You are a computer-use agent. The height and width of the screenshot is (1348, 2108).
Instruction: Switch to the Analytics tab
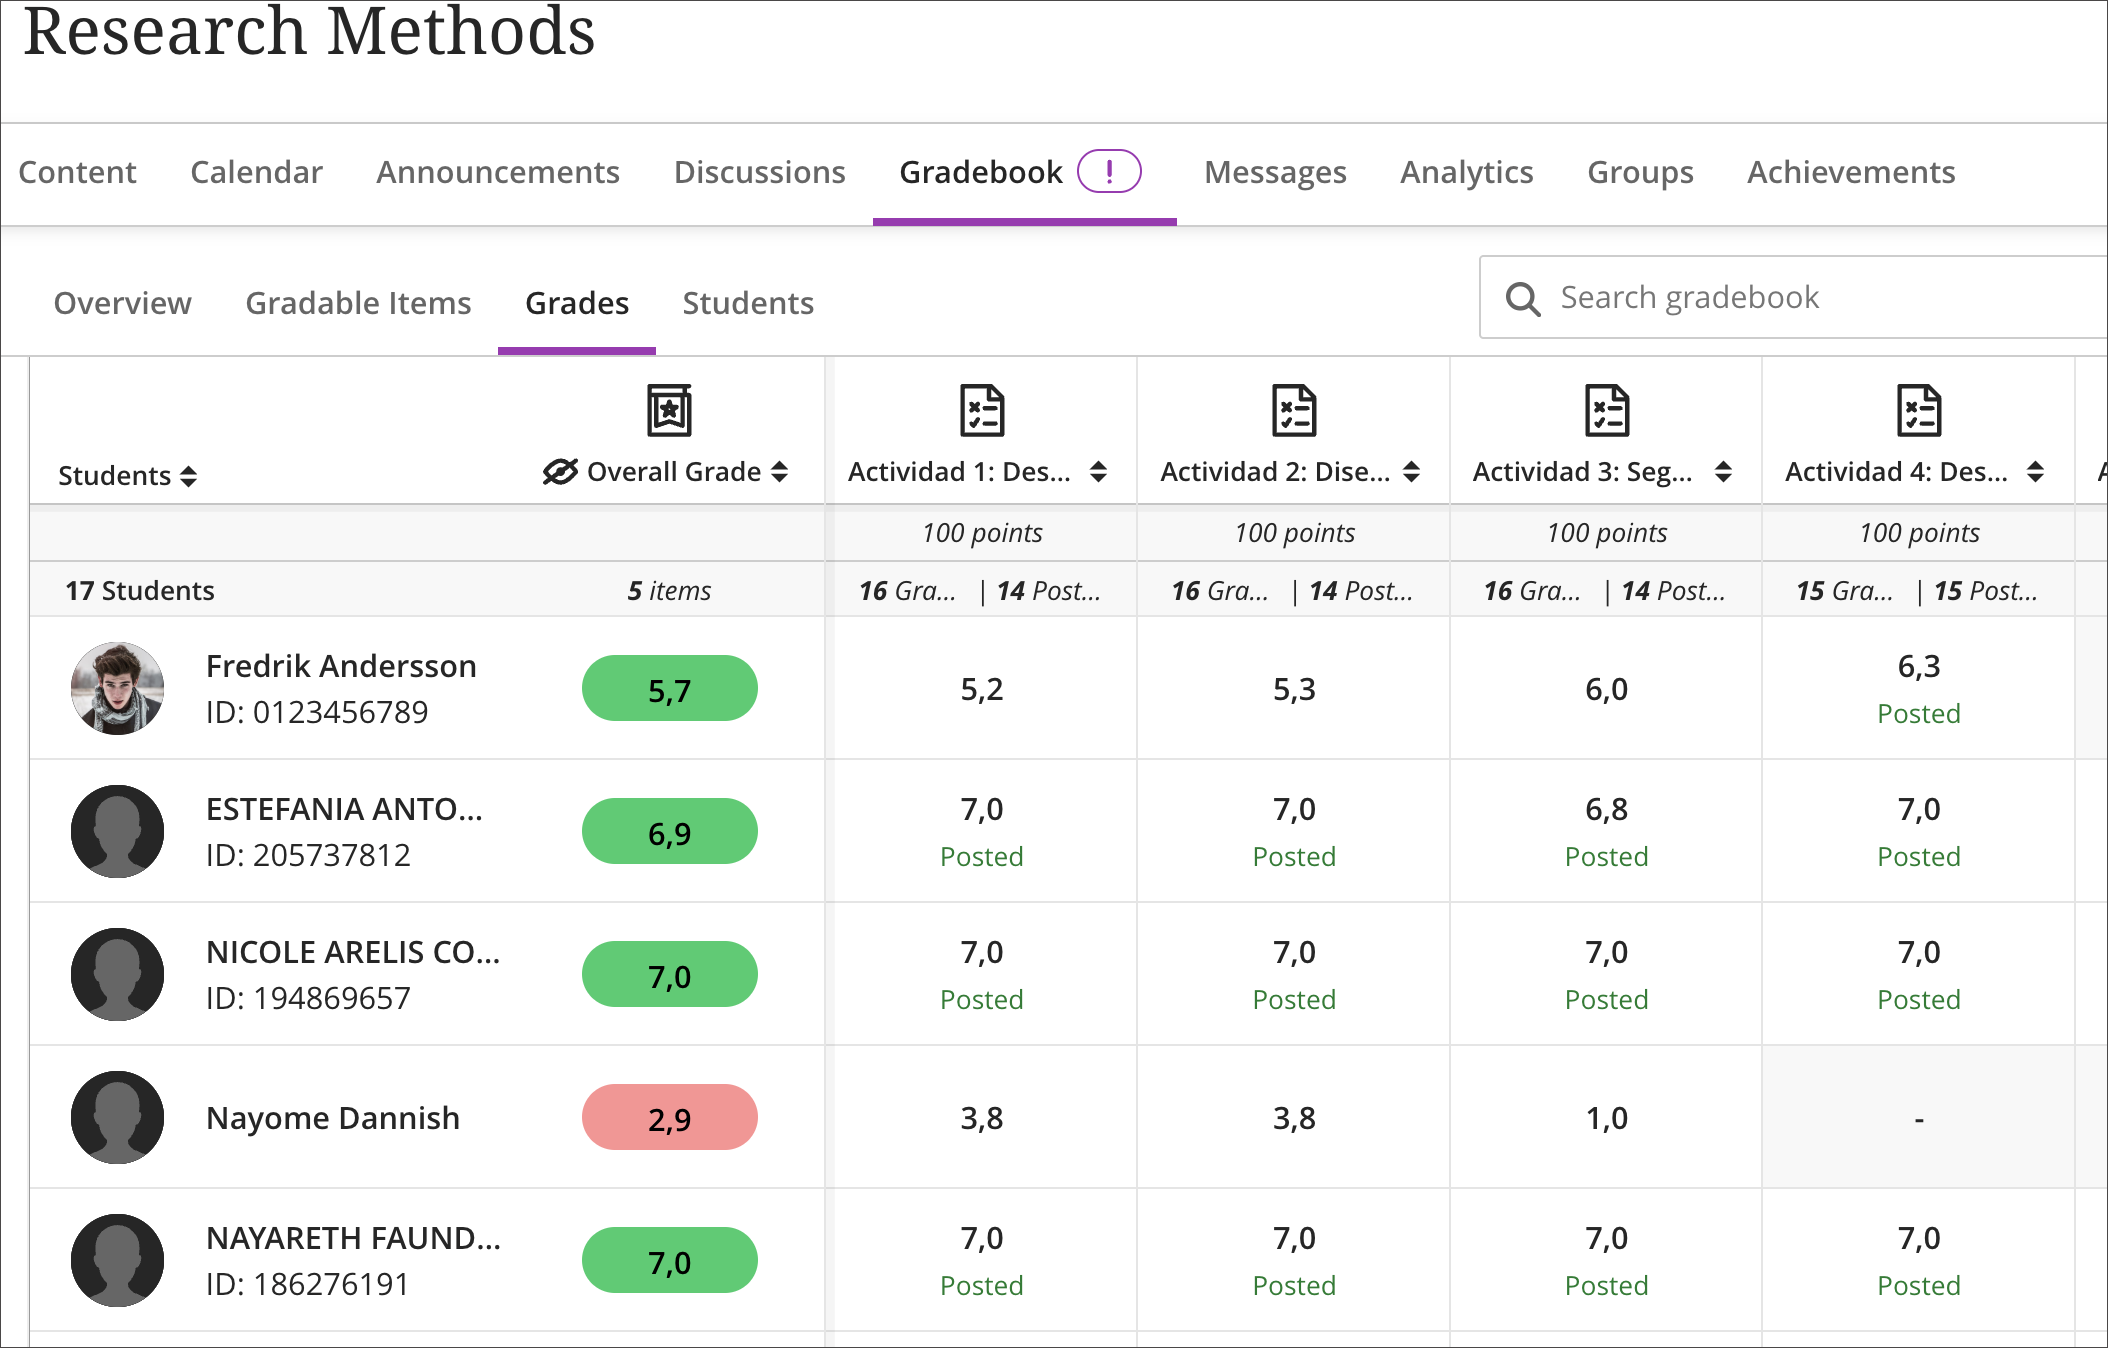click(1466, 171)
